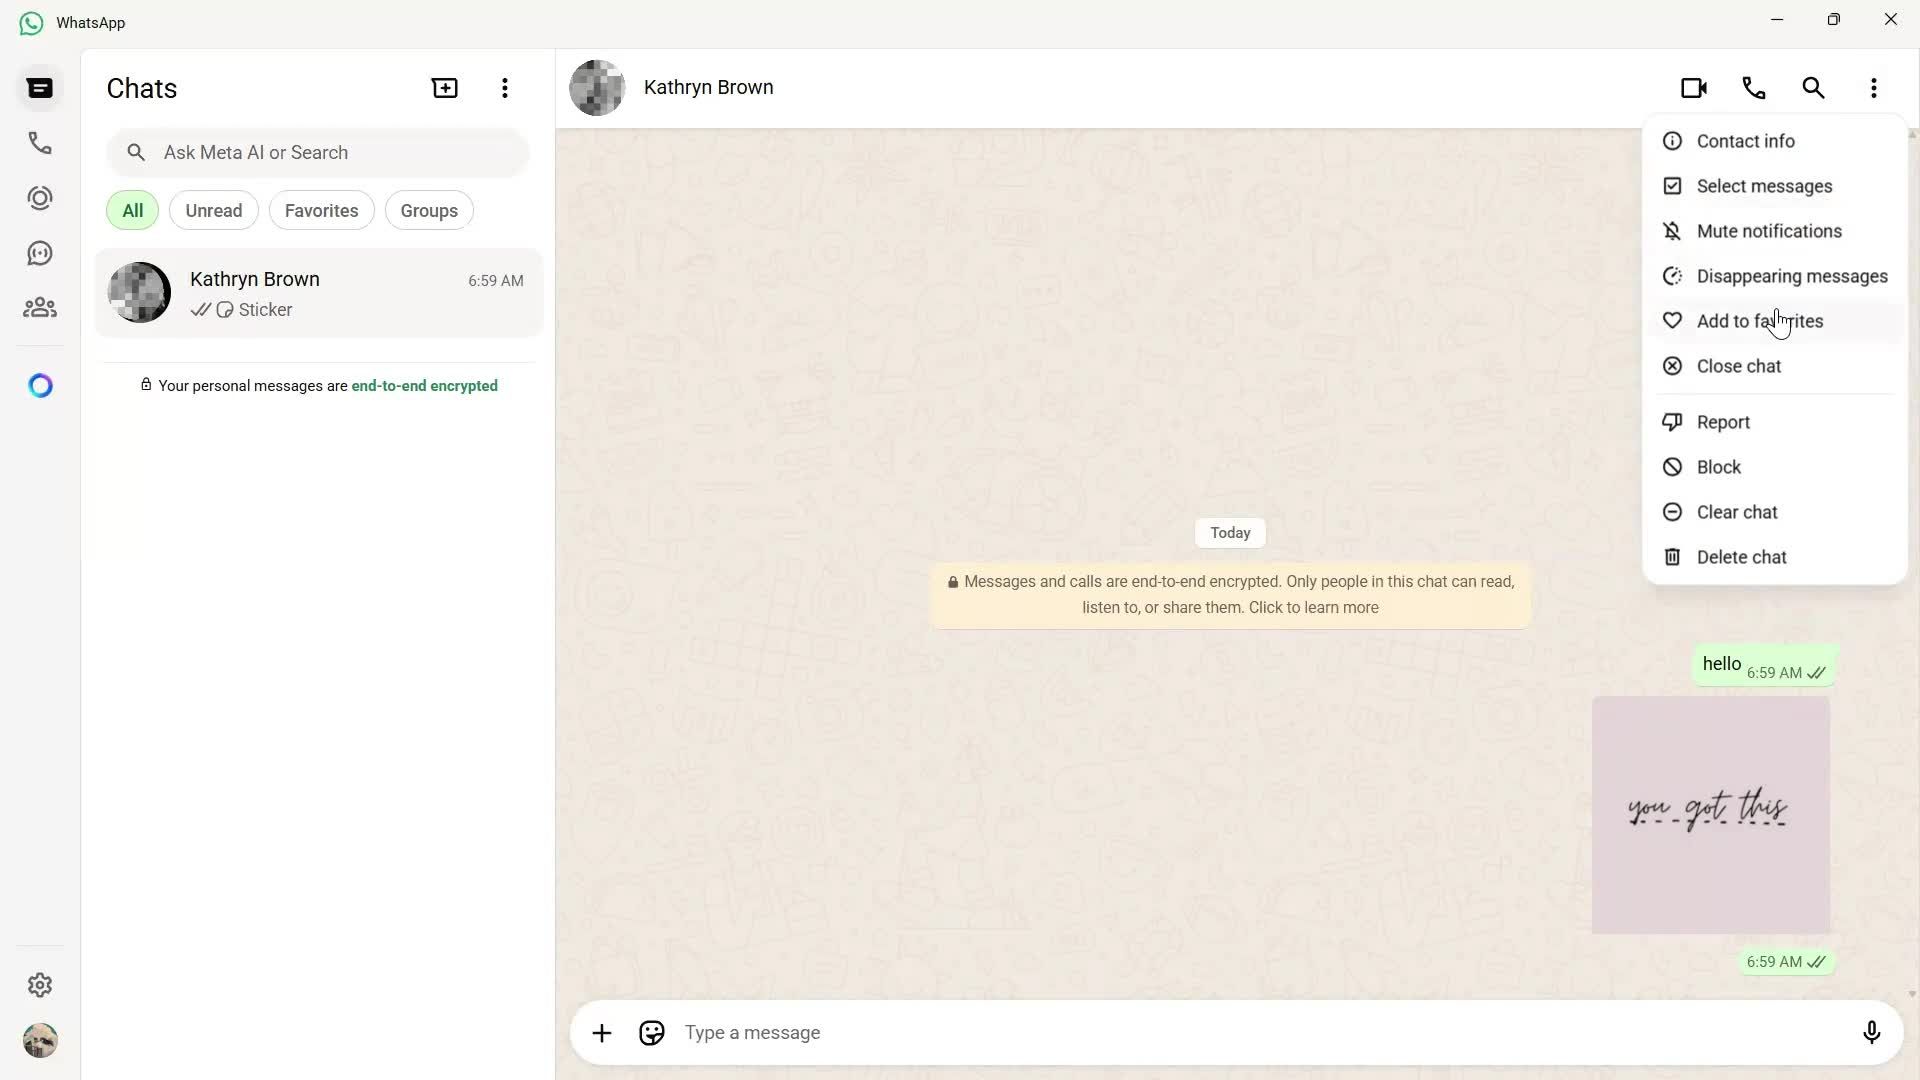Record a voice message with the microphone

(x=1872, y=1033)
